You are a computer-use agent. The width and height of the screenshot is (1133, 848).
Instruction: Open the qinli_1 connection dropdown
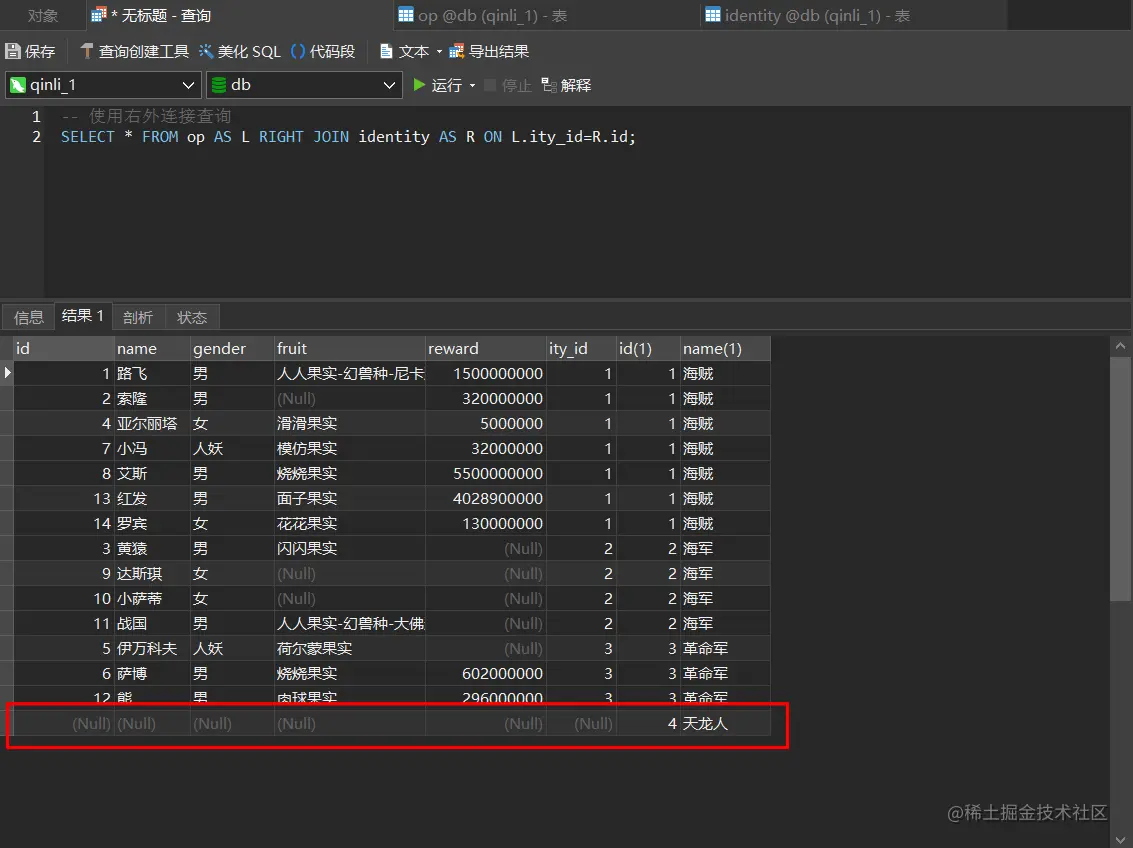103,85
